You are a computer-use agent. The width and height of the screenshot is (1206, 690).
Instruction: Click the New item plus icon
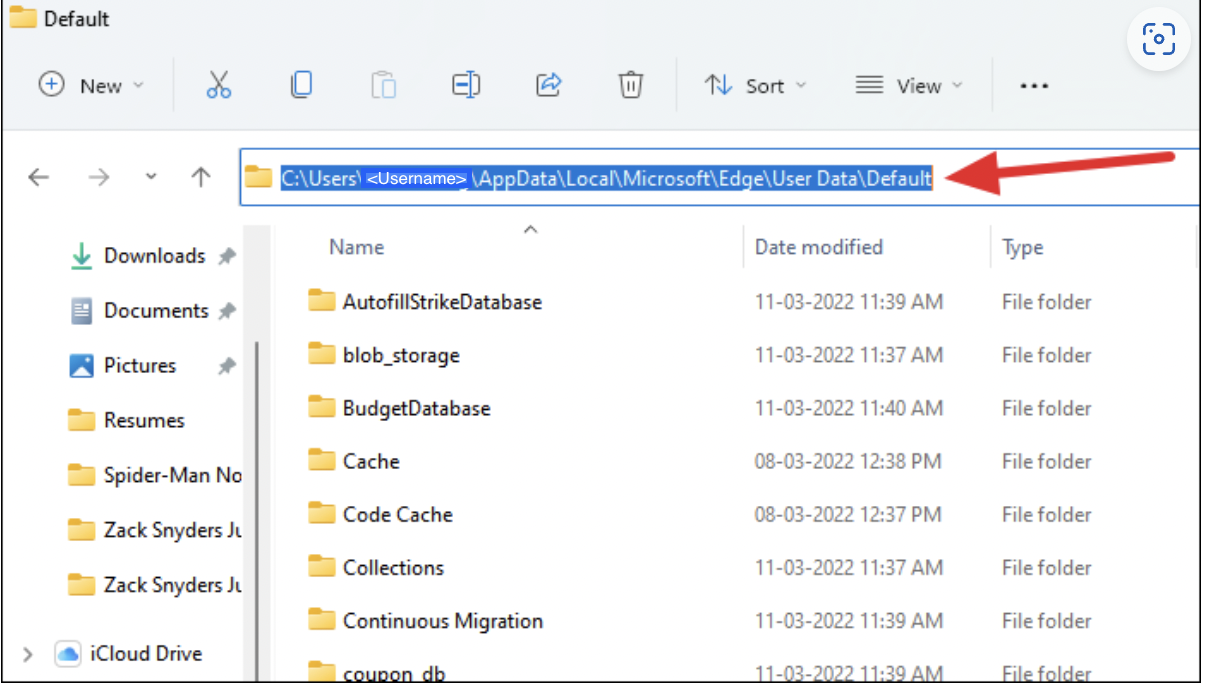click(51, 85)
